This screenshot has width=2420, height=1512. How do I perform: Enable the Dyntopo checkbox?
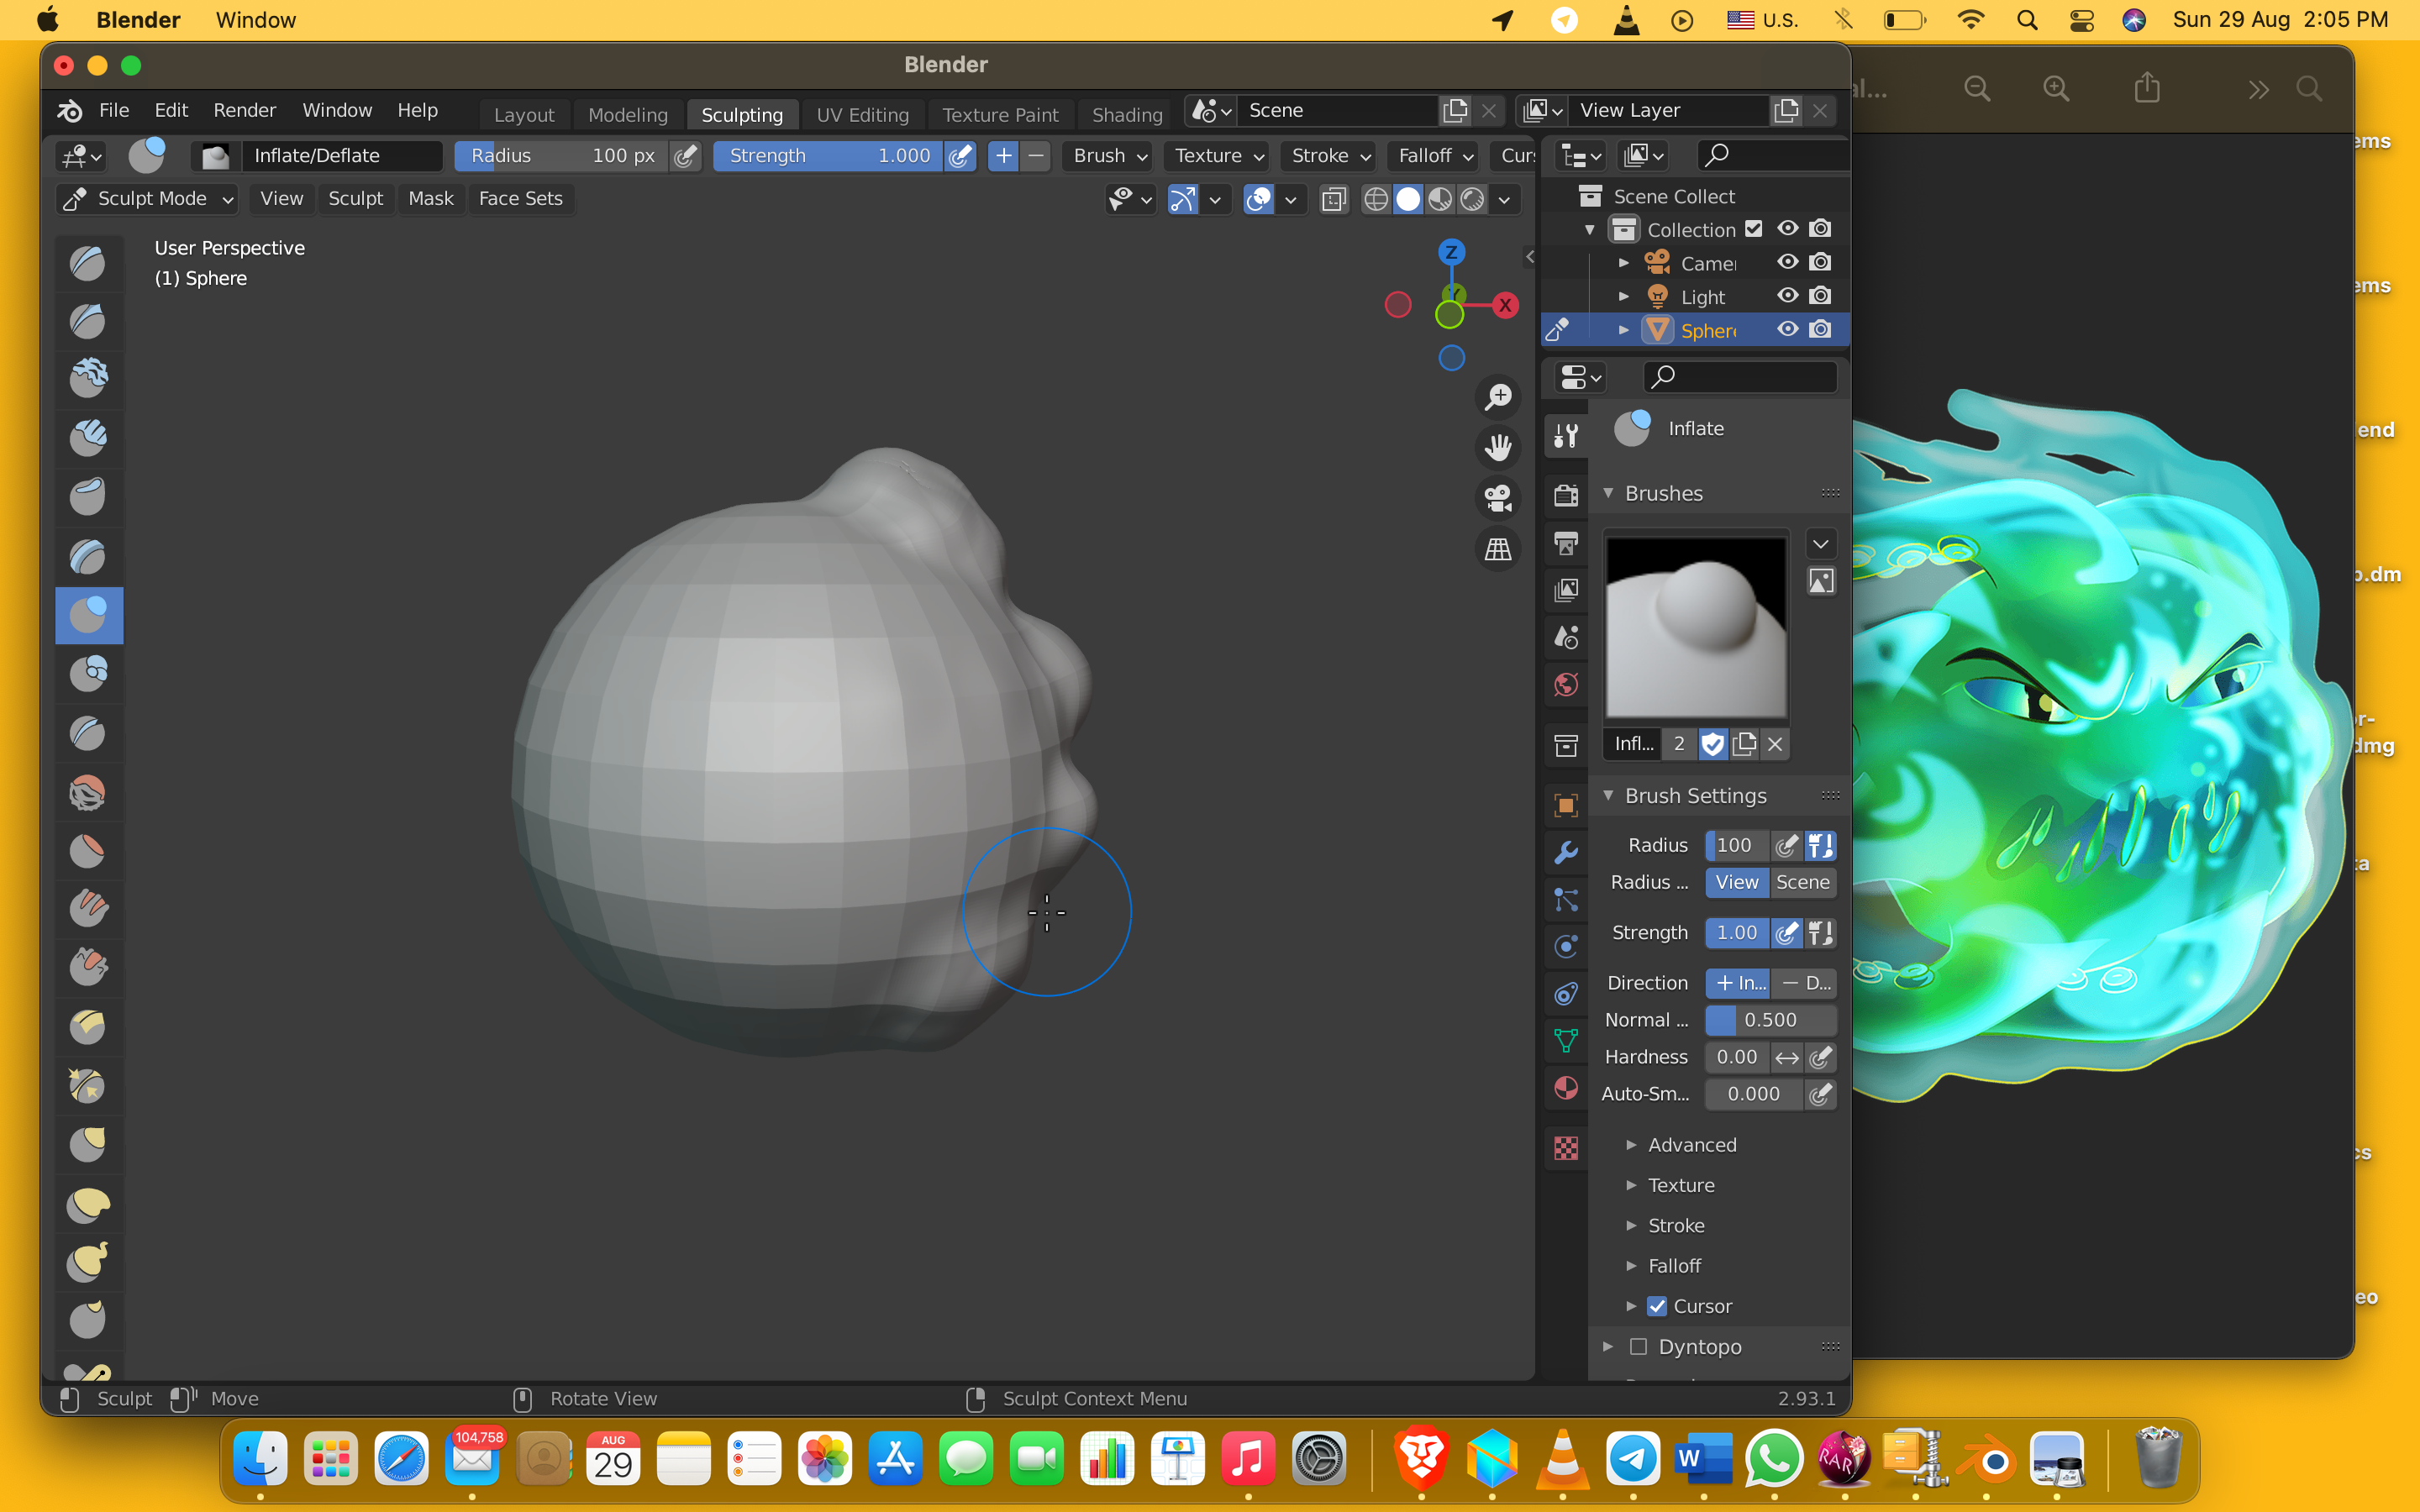(x=1638, y=1346)
